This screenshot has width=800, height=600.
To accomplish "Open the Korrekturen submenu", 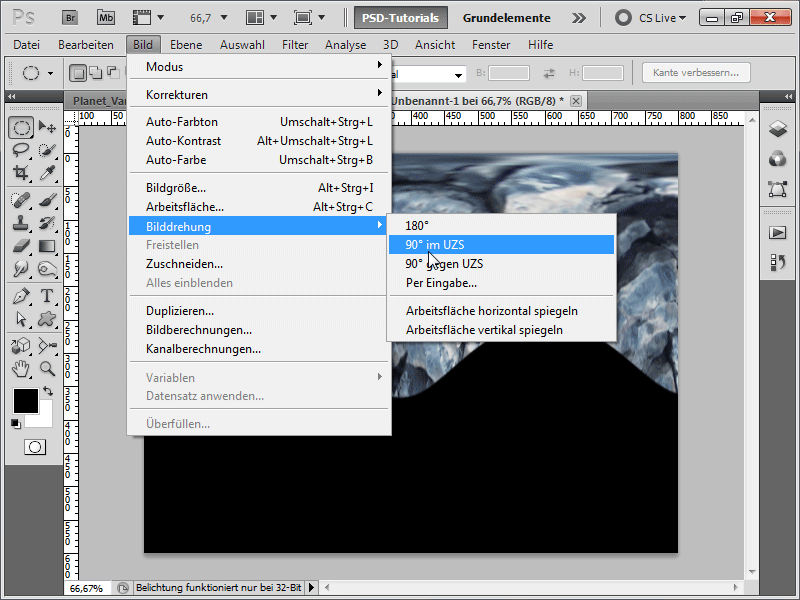I will pyautogui.click(x=258, y=95).
